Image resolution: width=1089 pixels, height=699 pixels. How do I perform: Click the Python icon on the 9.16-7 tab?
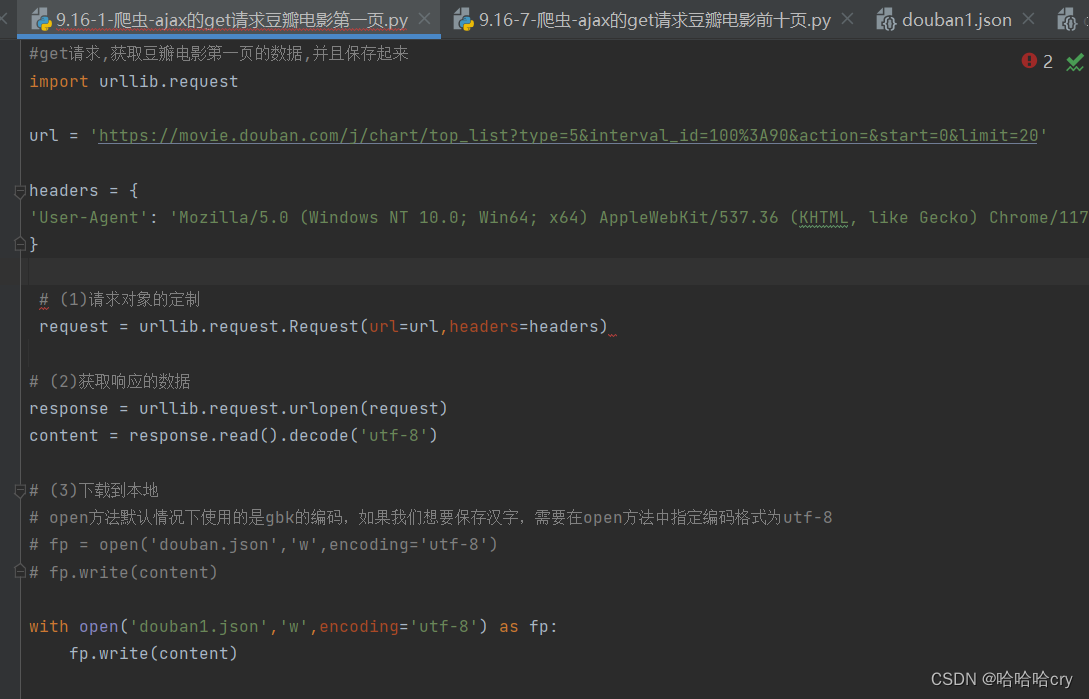[462, 18]
